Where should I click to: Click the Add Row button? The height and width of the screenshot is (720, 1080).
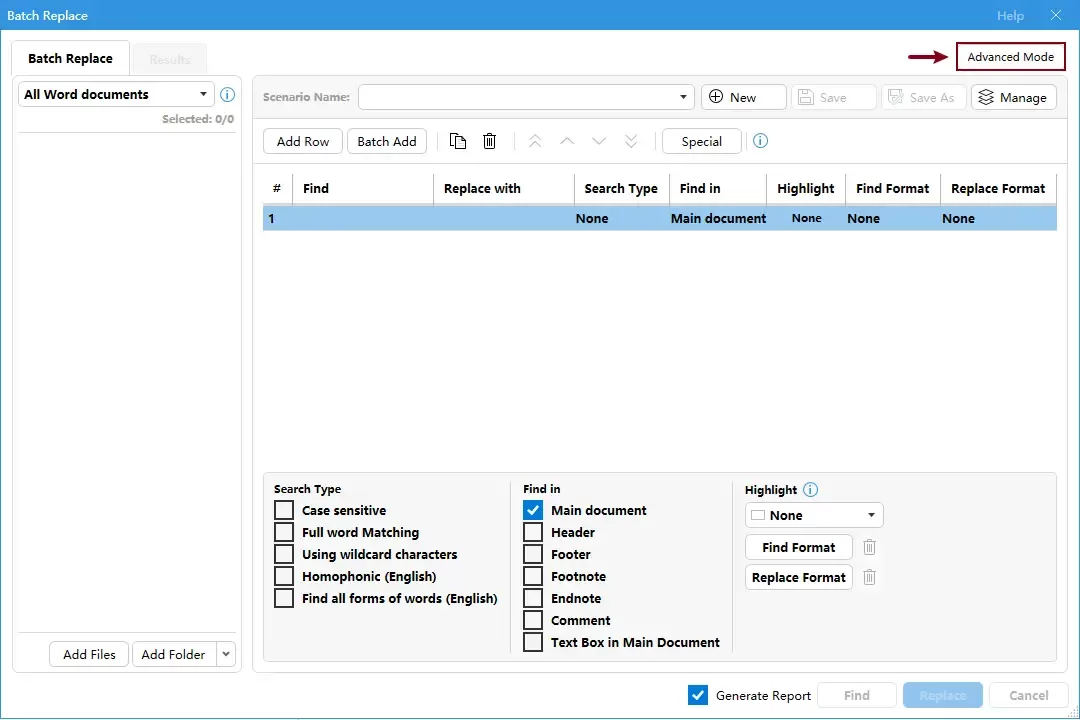303,141
